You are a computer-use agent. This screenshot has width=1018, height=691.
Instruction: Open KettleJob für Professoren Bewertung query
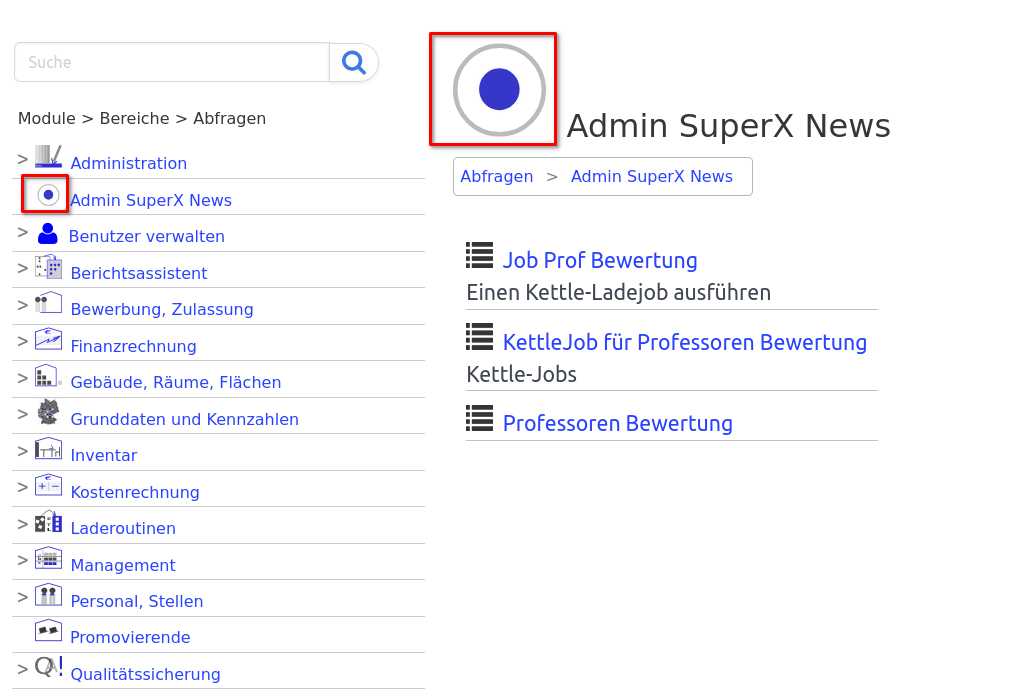(685, 342)
